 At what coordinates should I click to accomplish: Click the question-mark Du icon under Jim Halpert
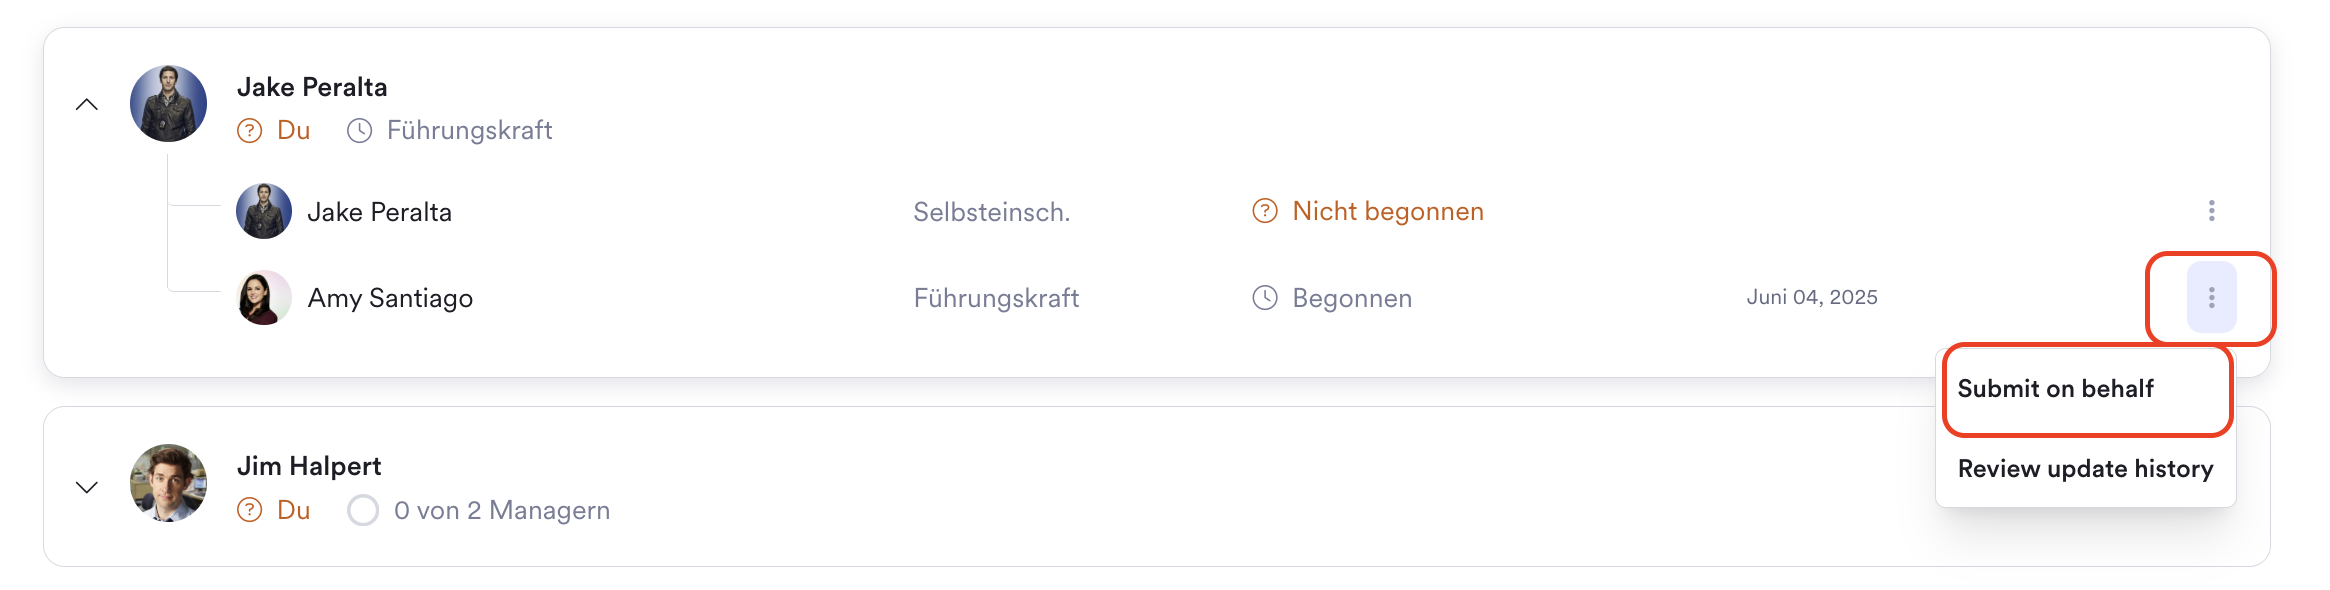249,510
